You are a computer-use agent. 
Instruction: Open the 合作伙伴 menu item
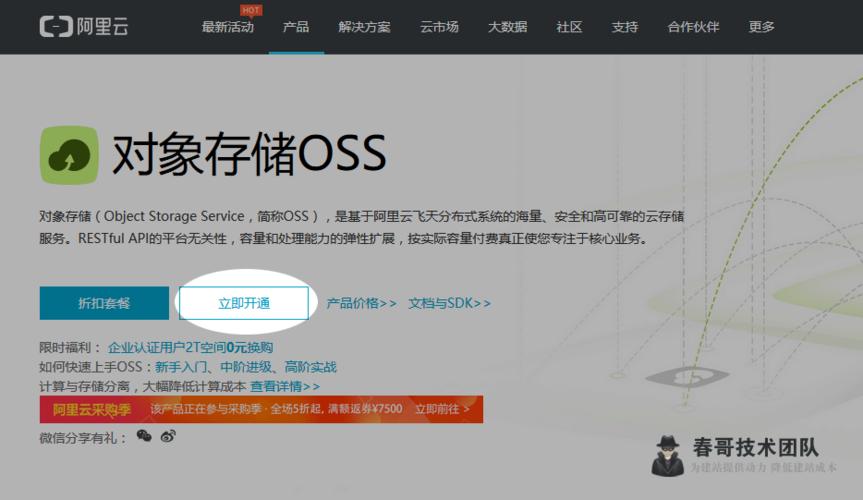pyautogui.click(x=693, y=27)
